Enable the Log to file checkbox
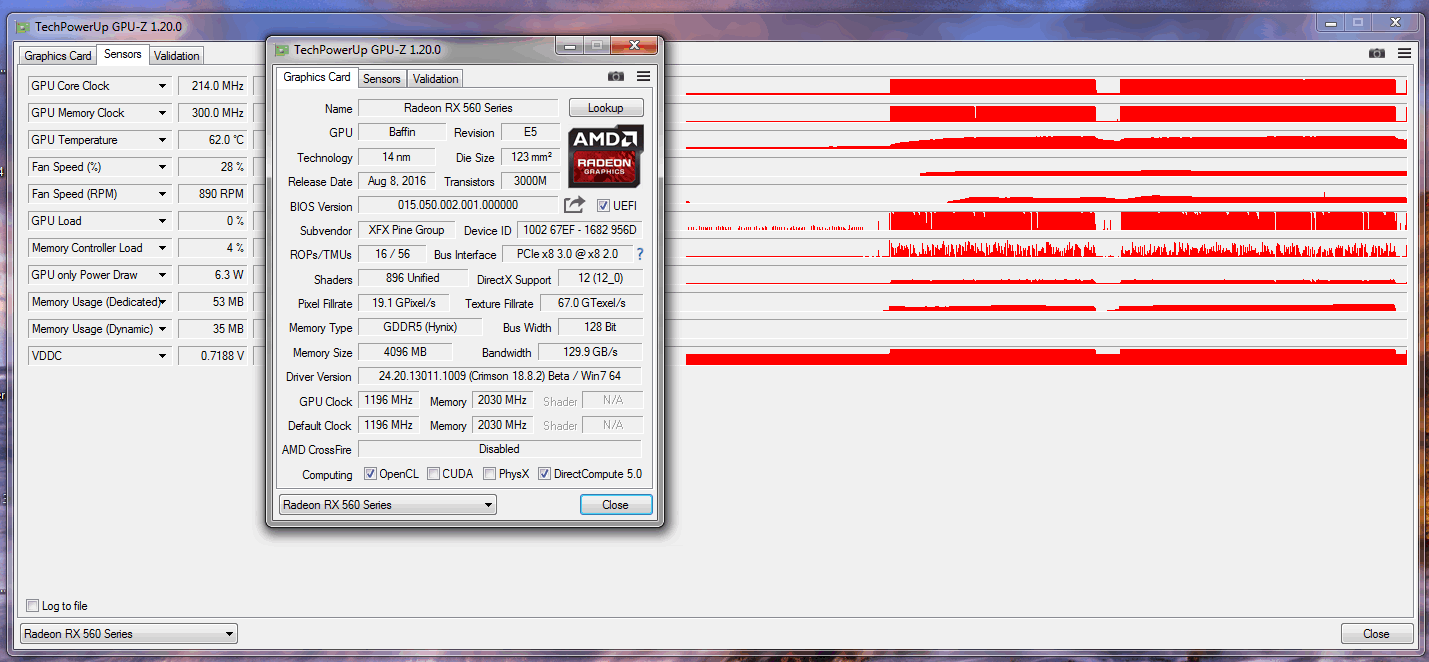The image size is (1429, 662). (x=33, y=606)
